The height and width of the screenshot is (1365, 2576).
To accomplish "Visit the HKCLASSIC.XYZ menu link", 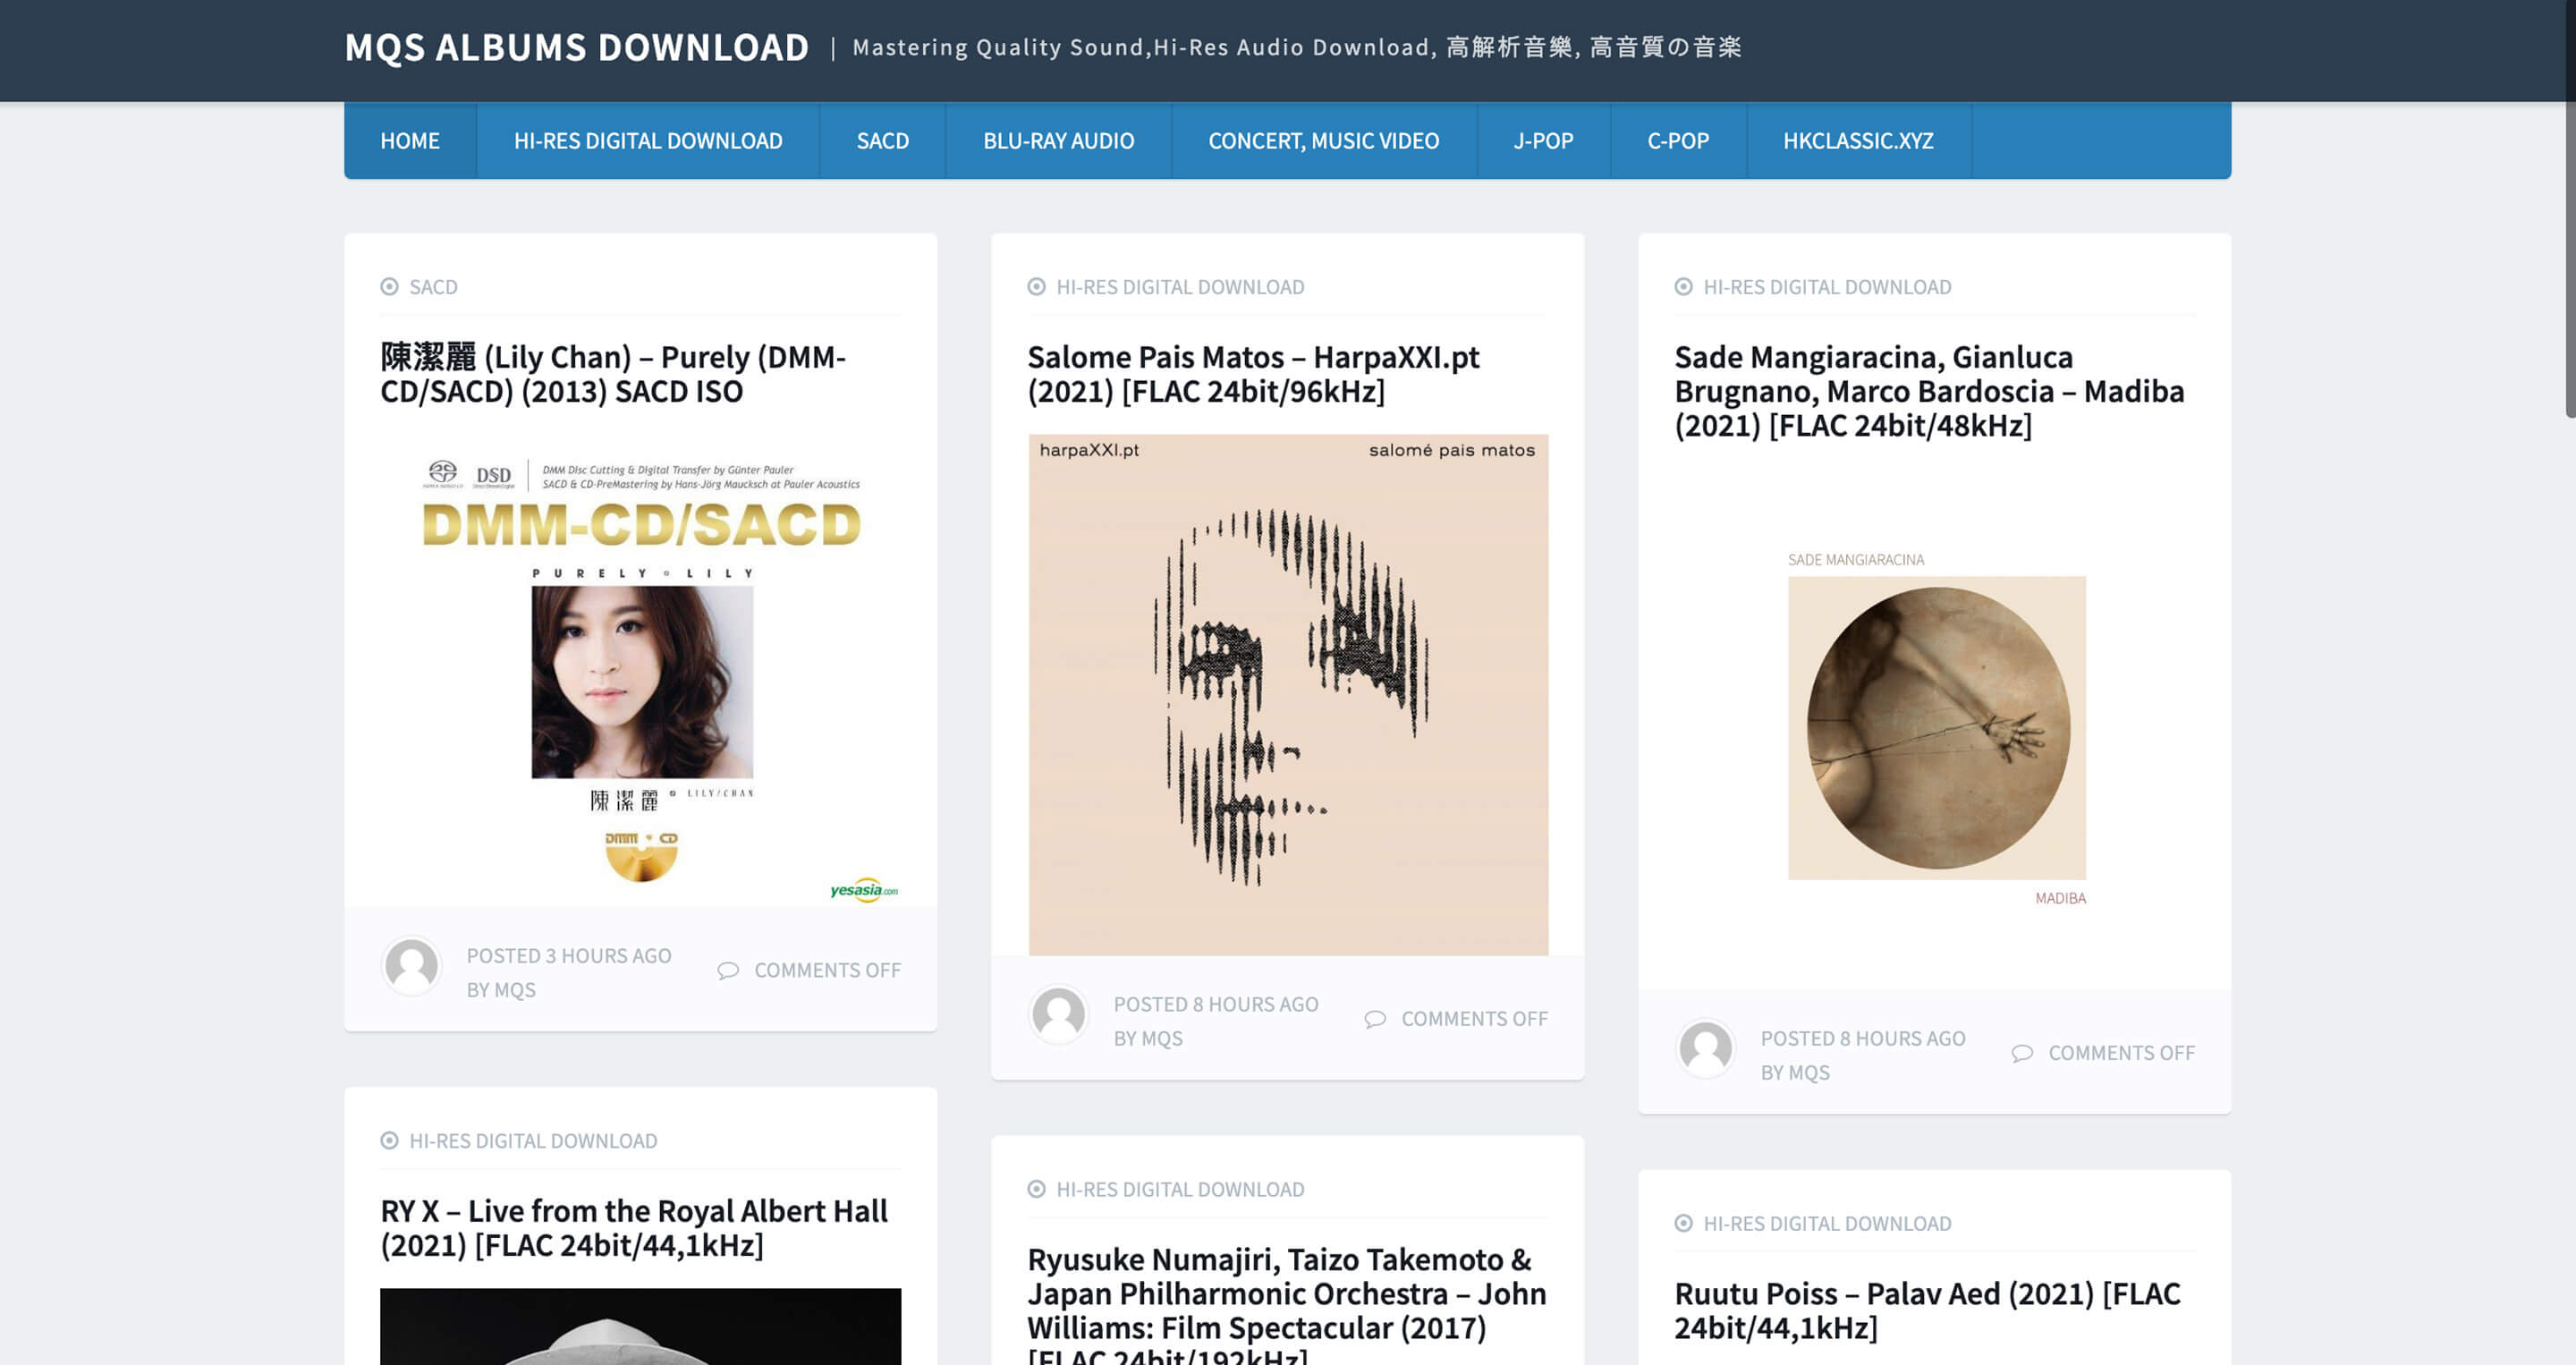I will (1858, 141).
